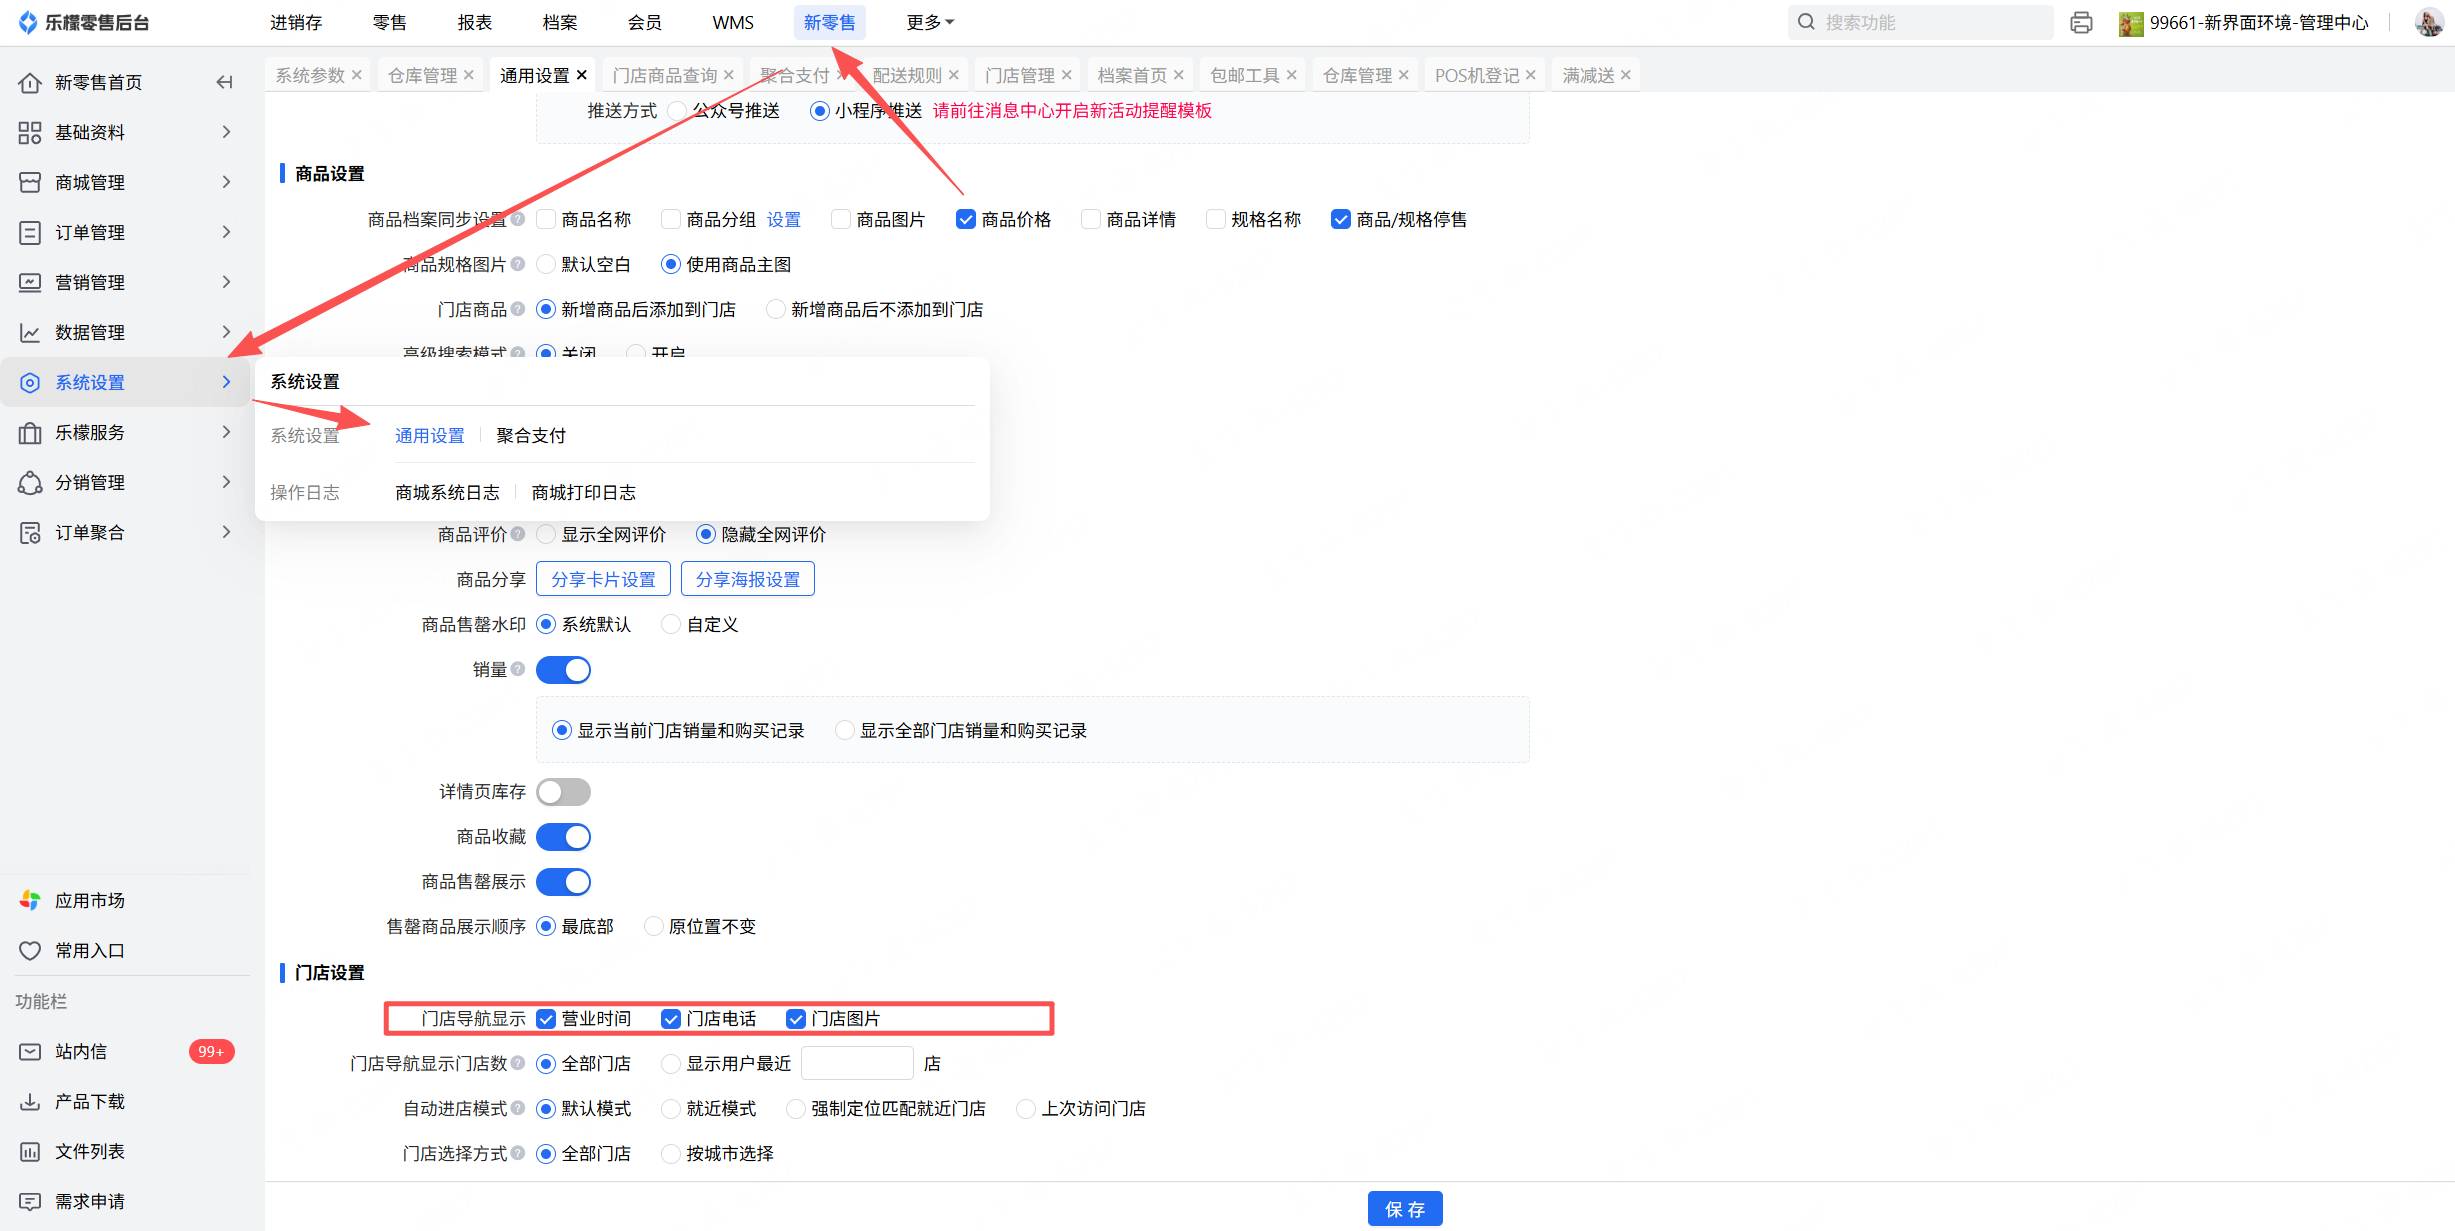The image size is (2455, 1231).
Task: Click the 保存 button
Action: point(1404,1209)
